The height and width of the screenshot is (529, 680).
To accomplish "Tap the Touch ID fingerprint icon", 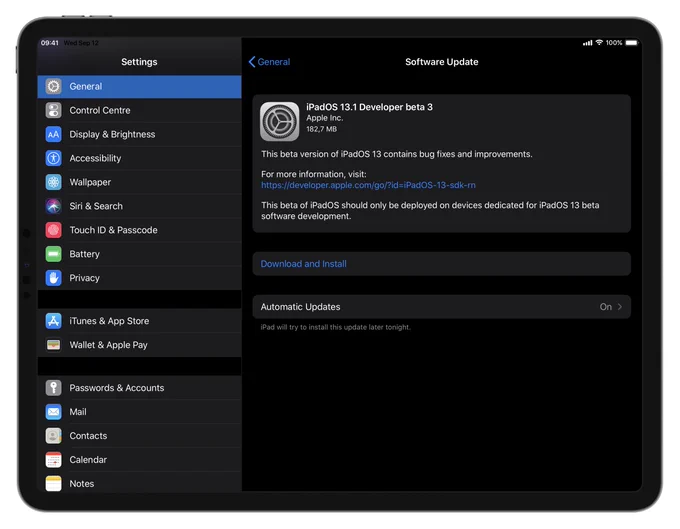I will click(x=53, y=230).
